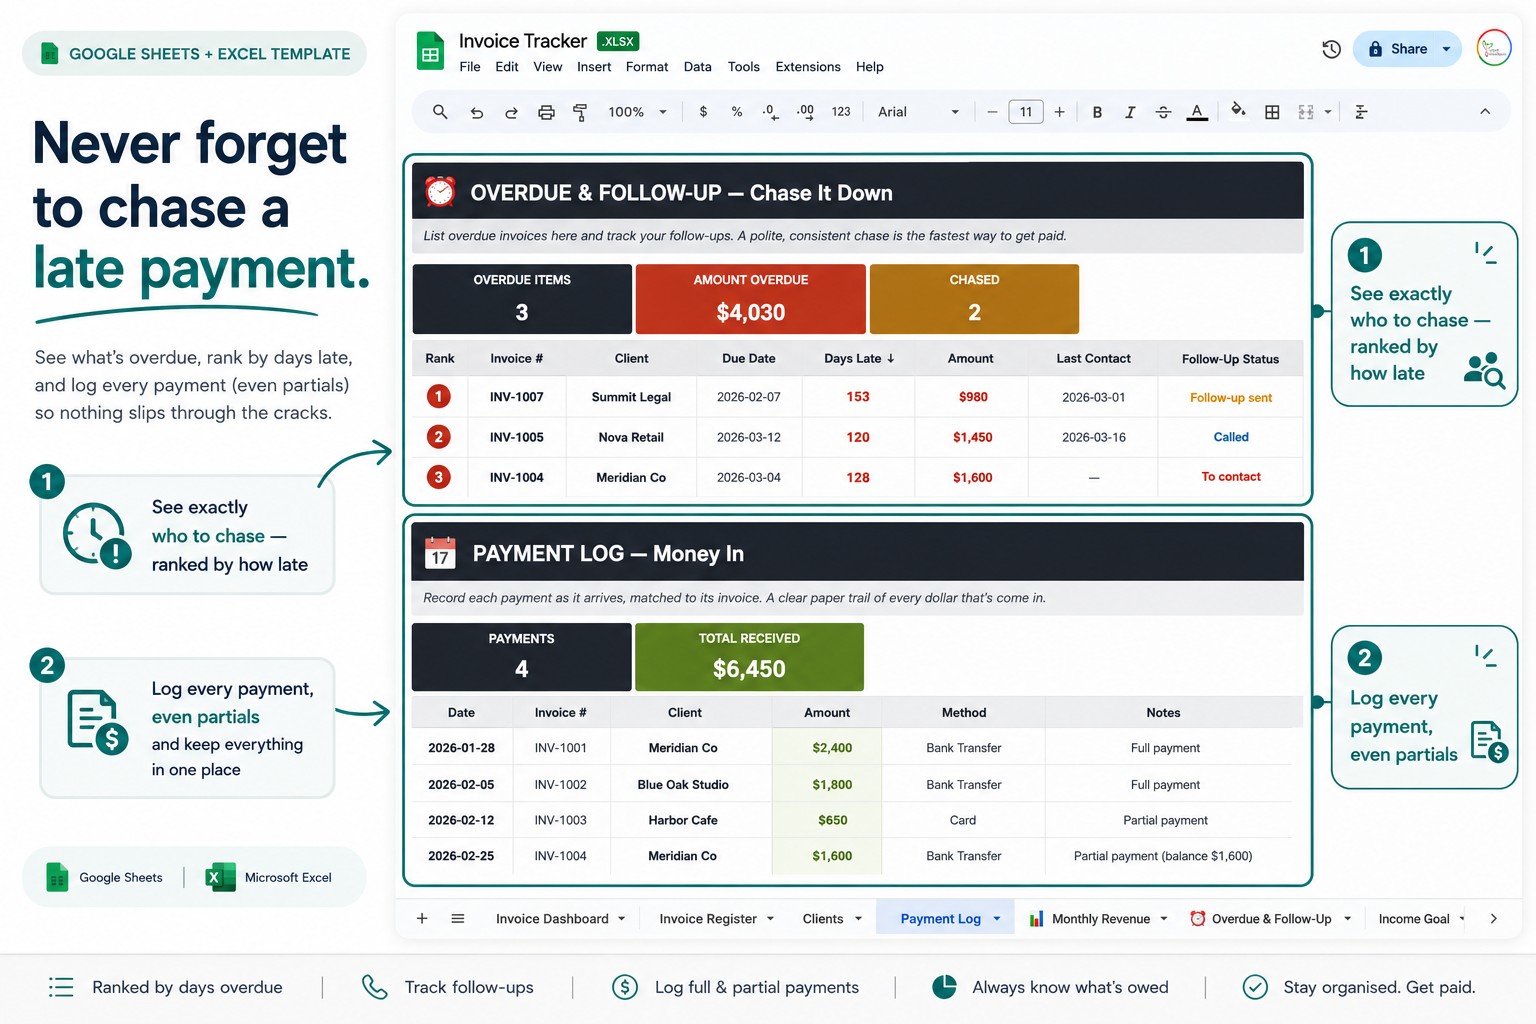This screenshot has height=1024, width=1536.
Task: Switch to the Clients tab
Action: point(823,919)
